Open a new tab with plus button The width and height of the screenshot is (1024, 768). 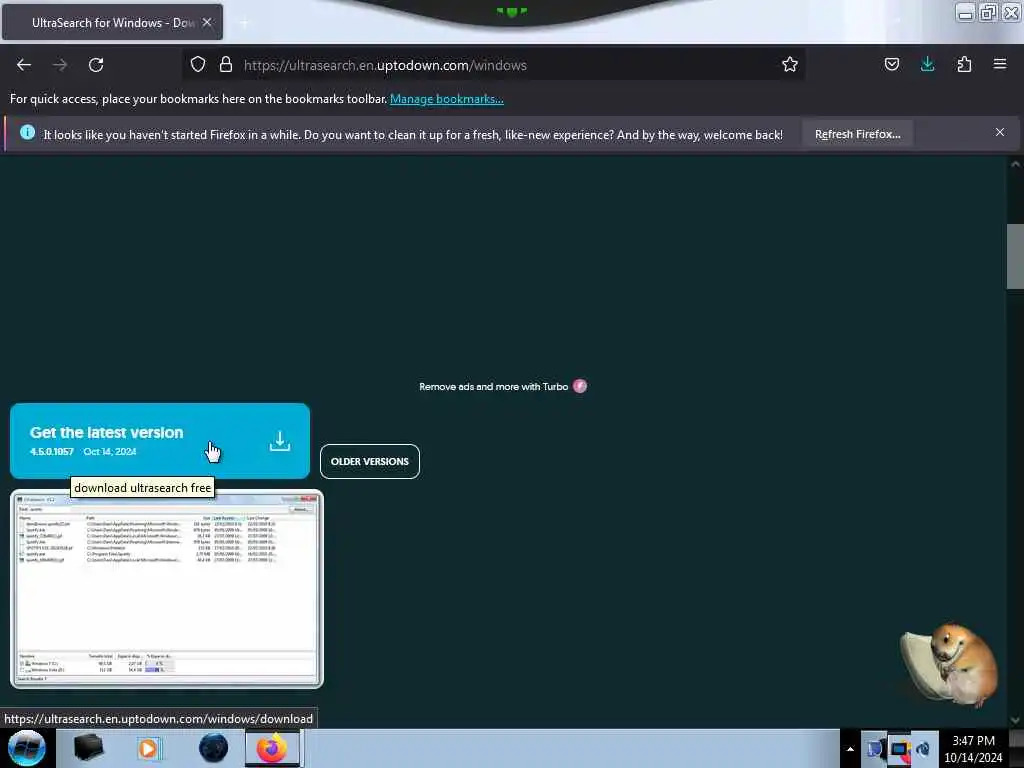click(244, 23)
